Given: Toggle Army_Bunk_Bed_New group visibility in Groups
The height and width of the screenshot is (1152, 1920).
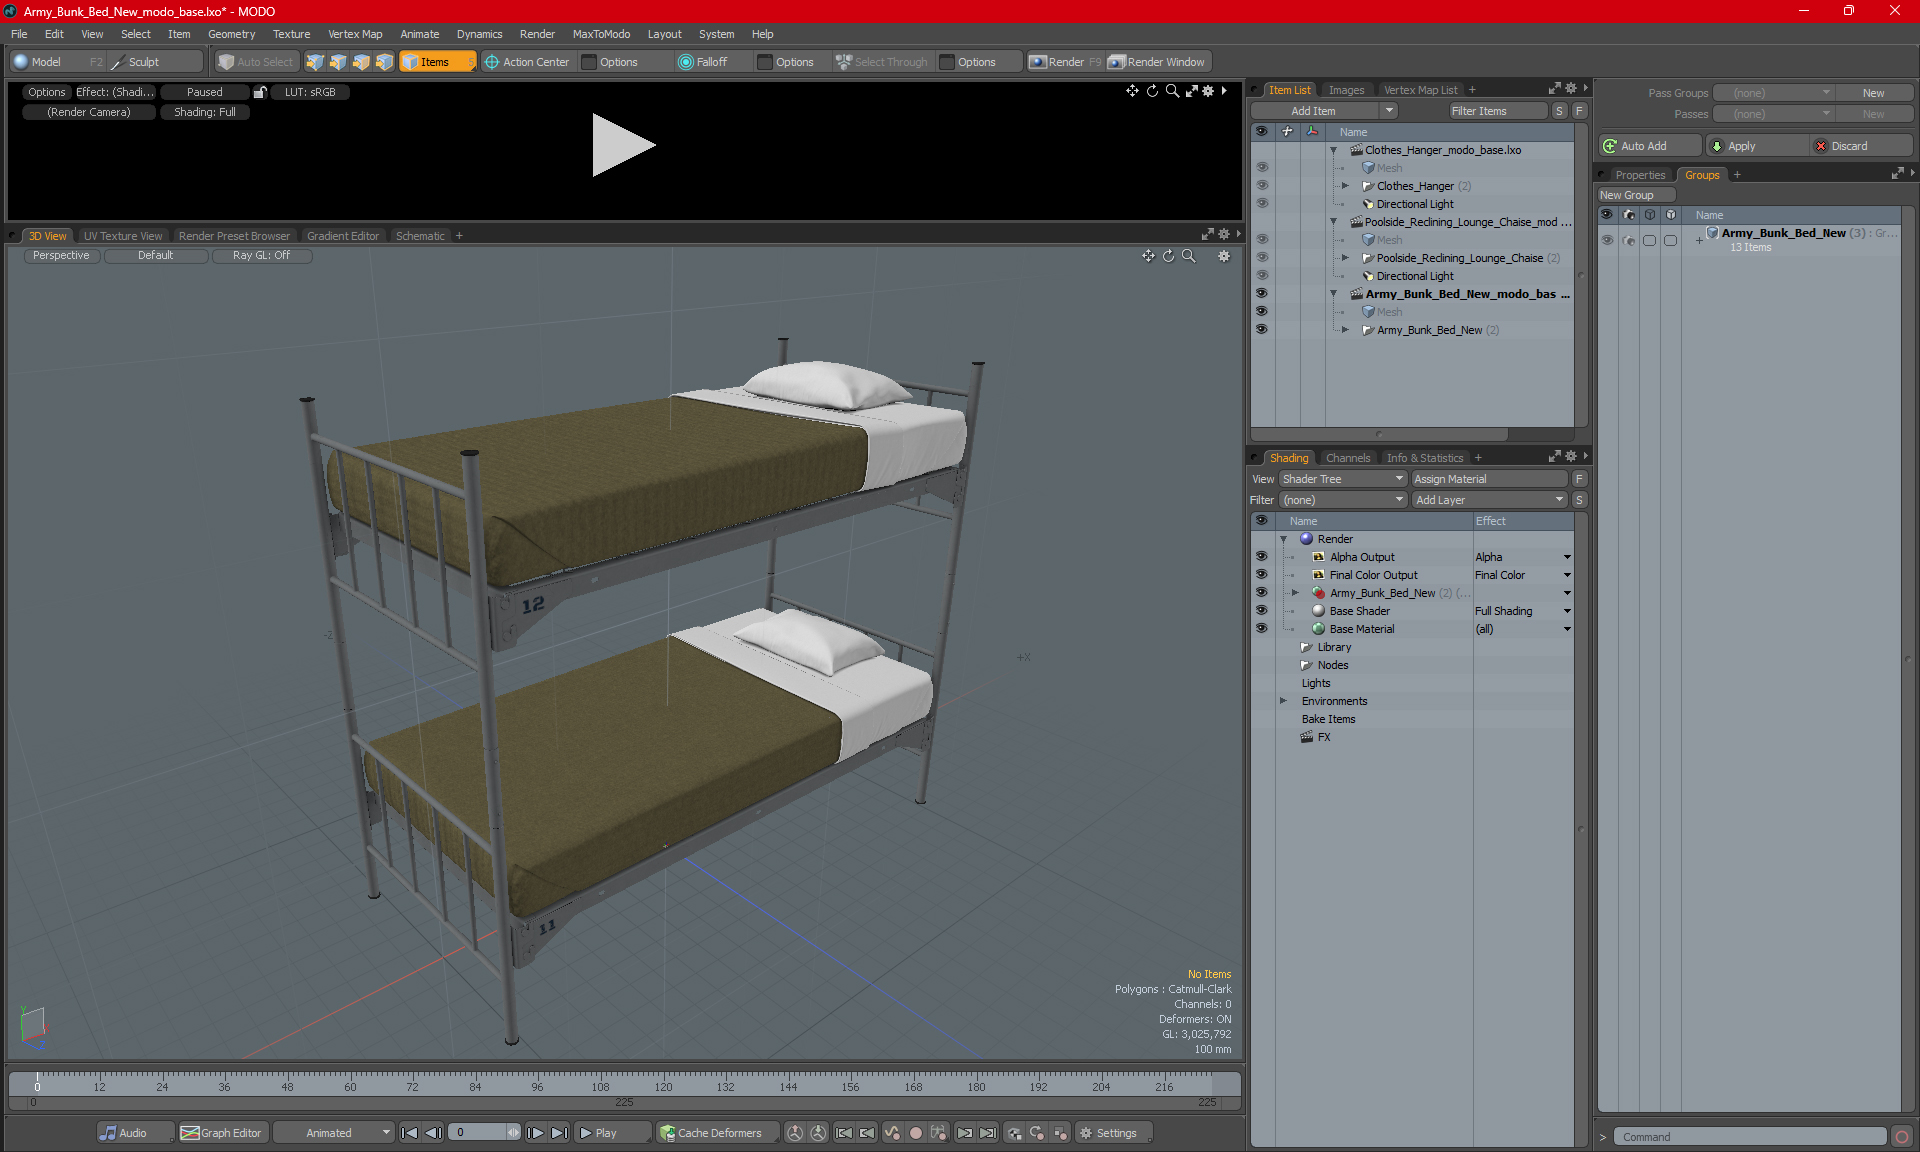Looking at the screenshot, I should pos(1607,240).
